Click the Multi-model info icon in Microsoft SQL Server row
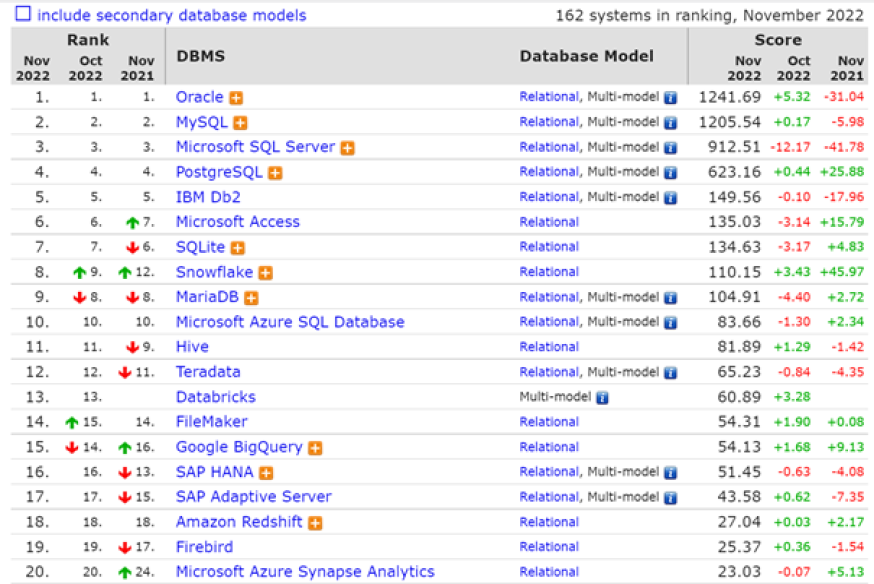This screenshot has height=584, width=874. point(671,148)
